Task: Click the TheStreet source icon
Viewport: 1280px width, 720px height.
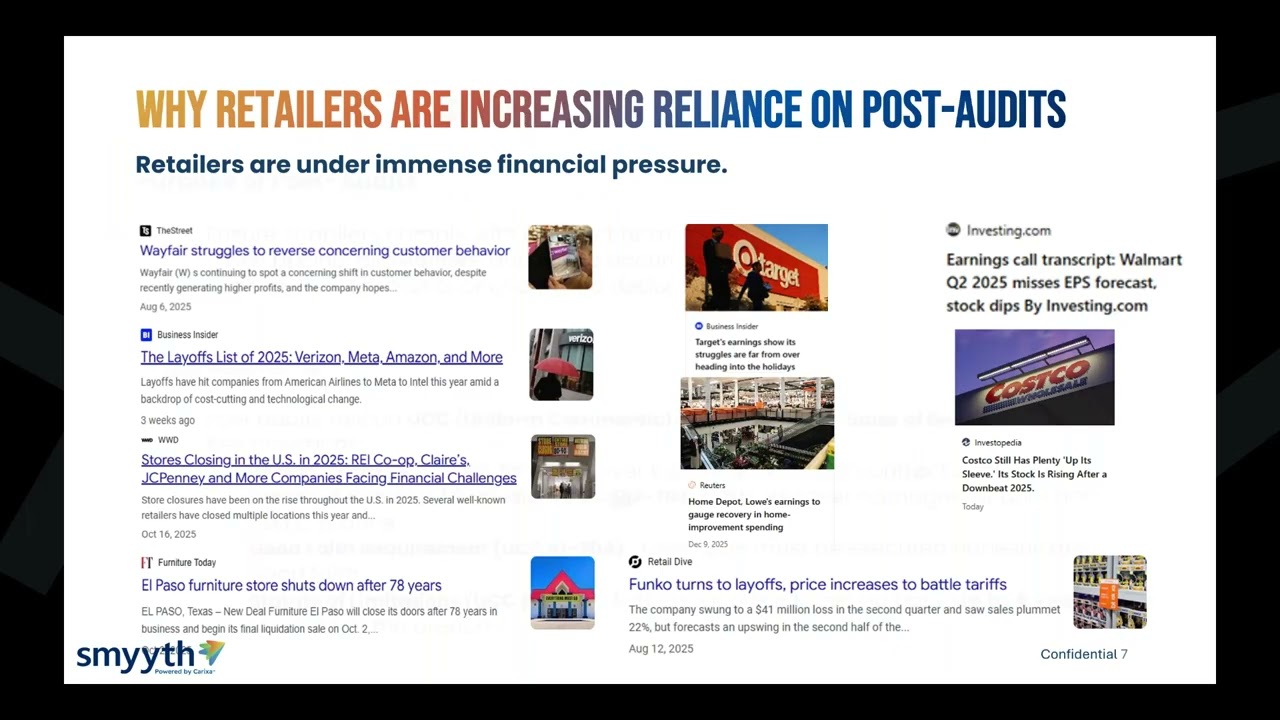Action: [x=145, y=231]
